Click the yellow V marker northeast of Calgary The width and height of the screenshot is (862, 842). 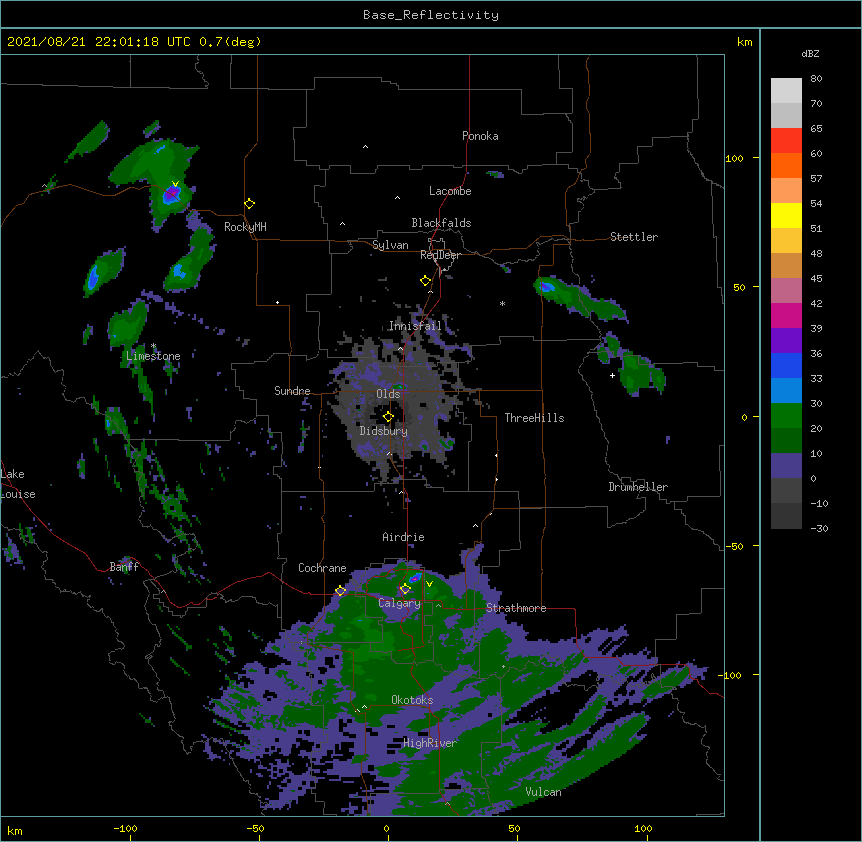429,584
